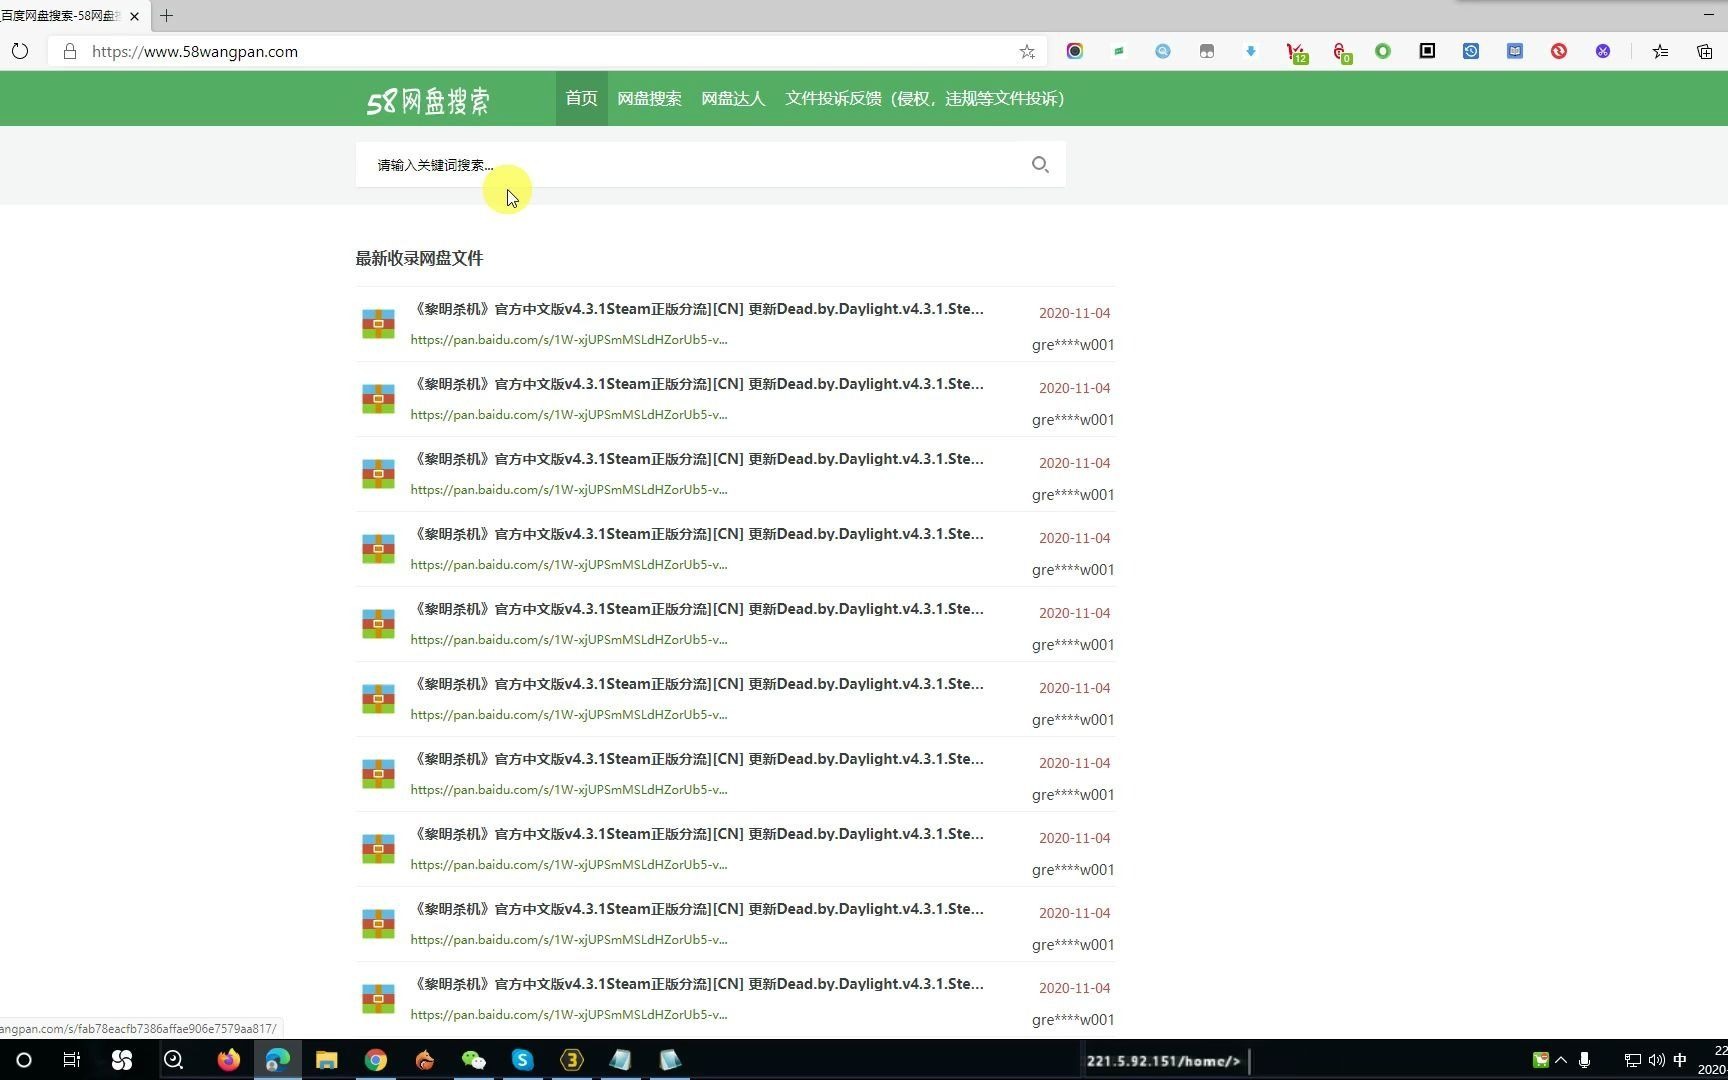Open the Favorites list icon in toolbar
Viewport: 1728px width, 1080px height.
pos(1660,51)
